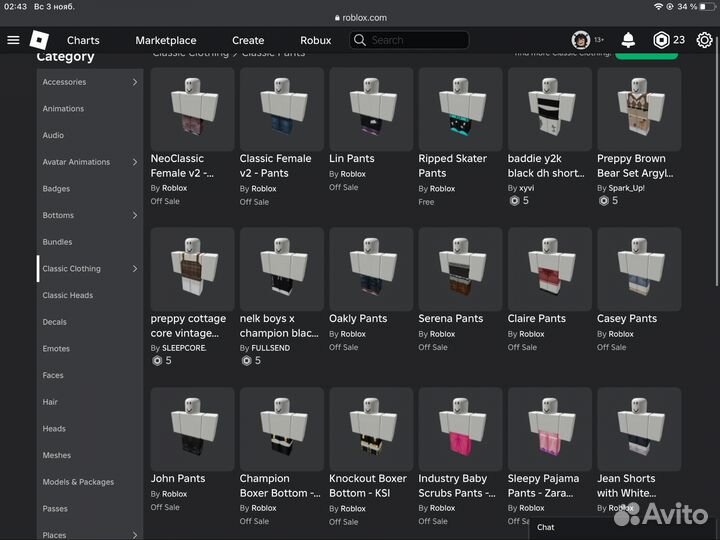Screen dimensions: 720x540
Task: Go to the Marketplace tab
Action: [166, 40]
